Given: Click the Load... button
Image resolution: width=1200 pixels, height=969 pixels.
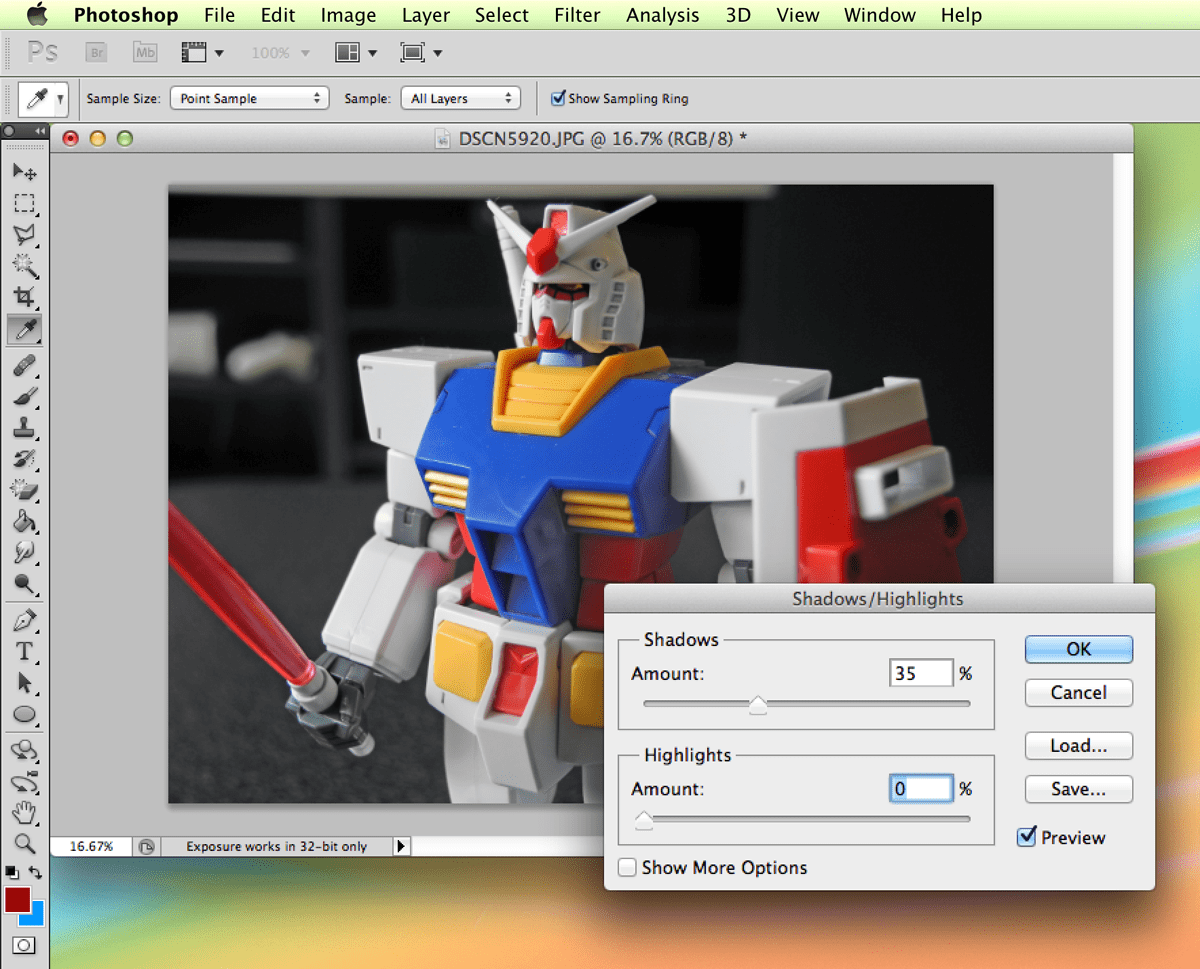Looking at the screenshot, I should coord(1078,745).
